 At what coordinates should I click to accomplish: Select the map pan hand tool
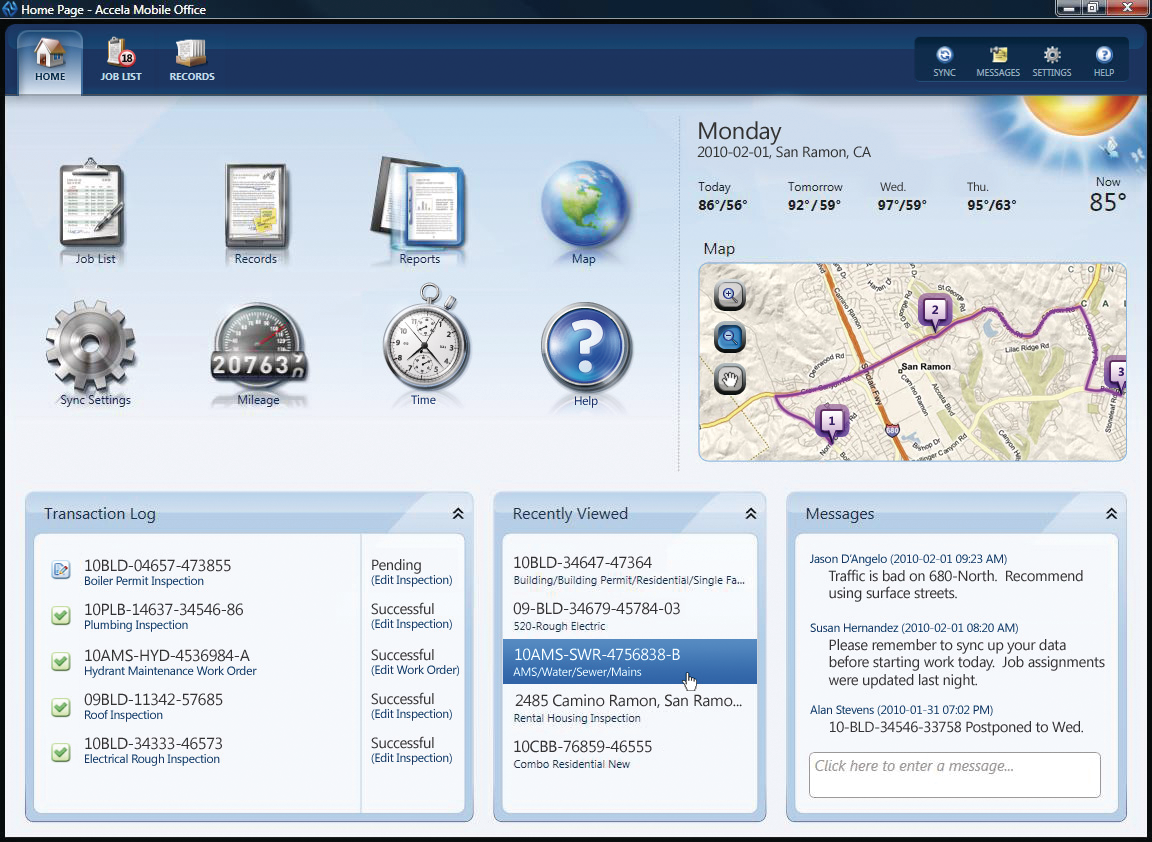730,380
